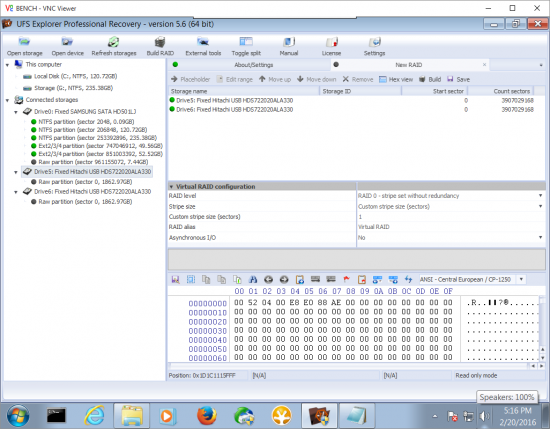The image size is (550, 429).
Task: Click the binoculars search icon
Action: pos(253,280)
